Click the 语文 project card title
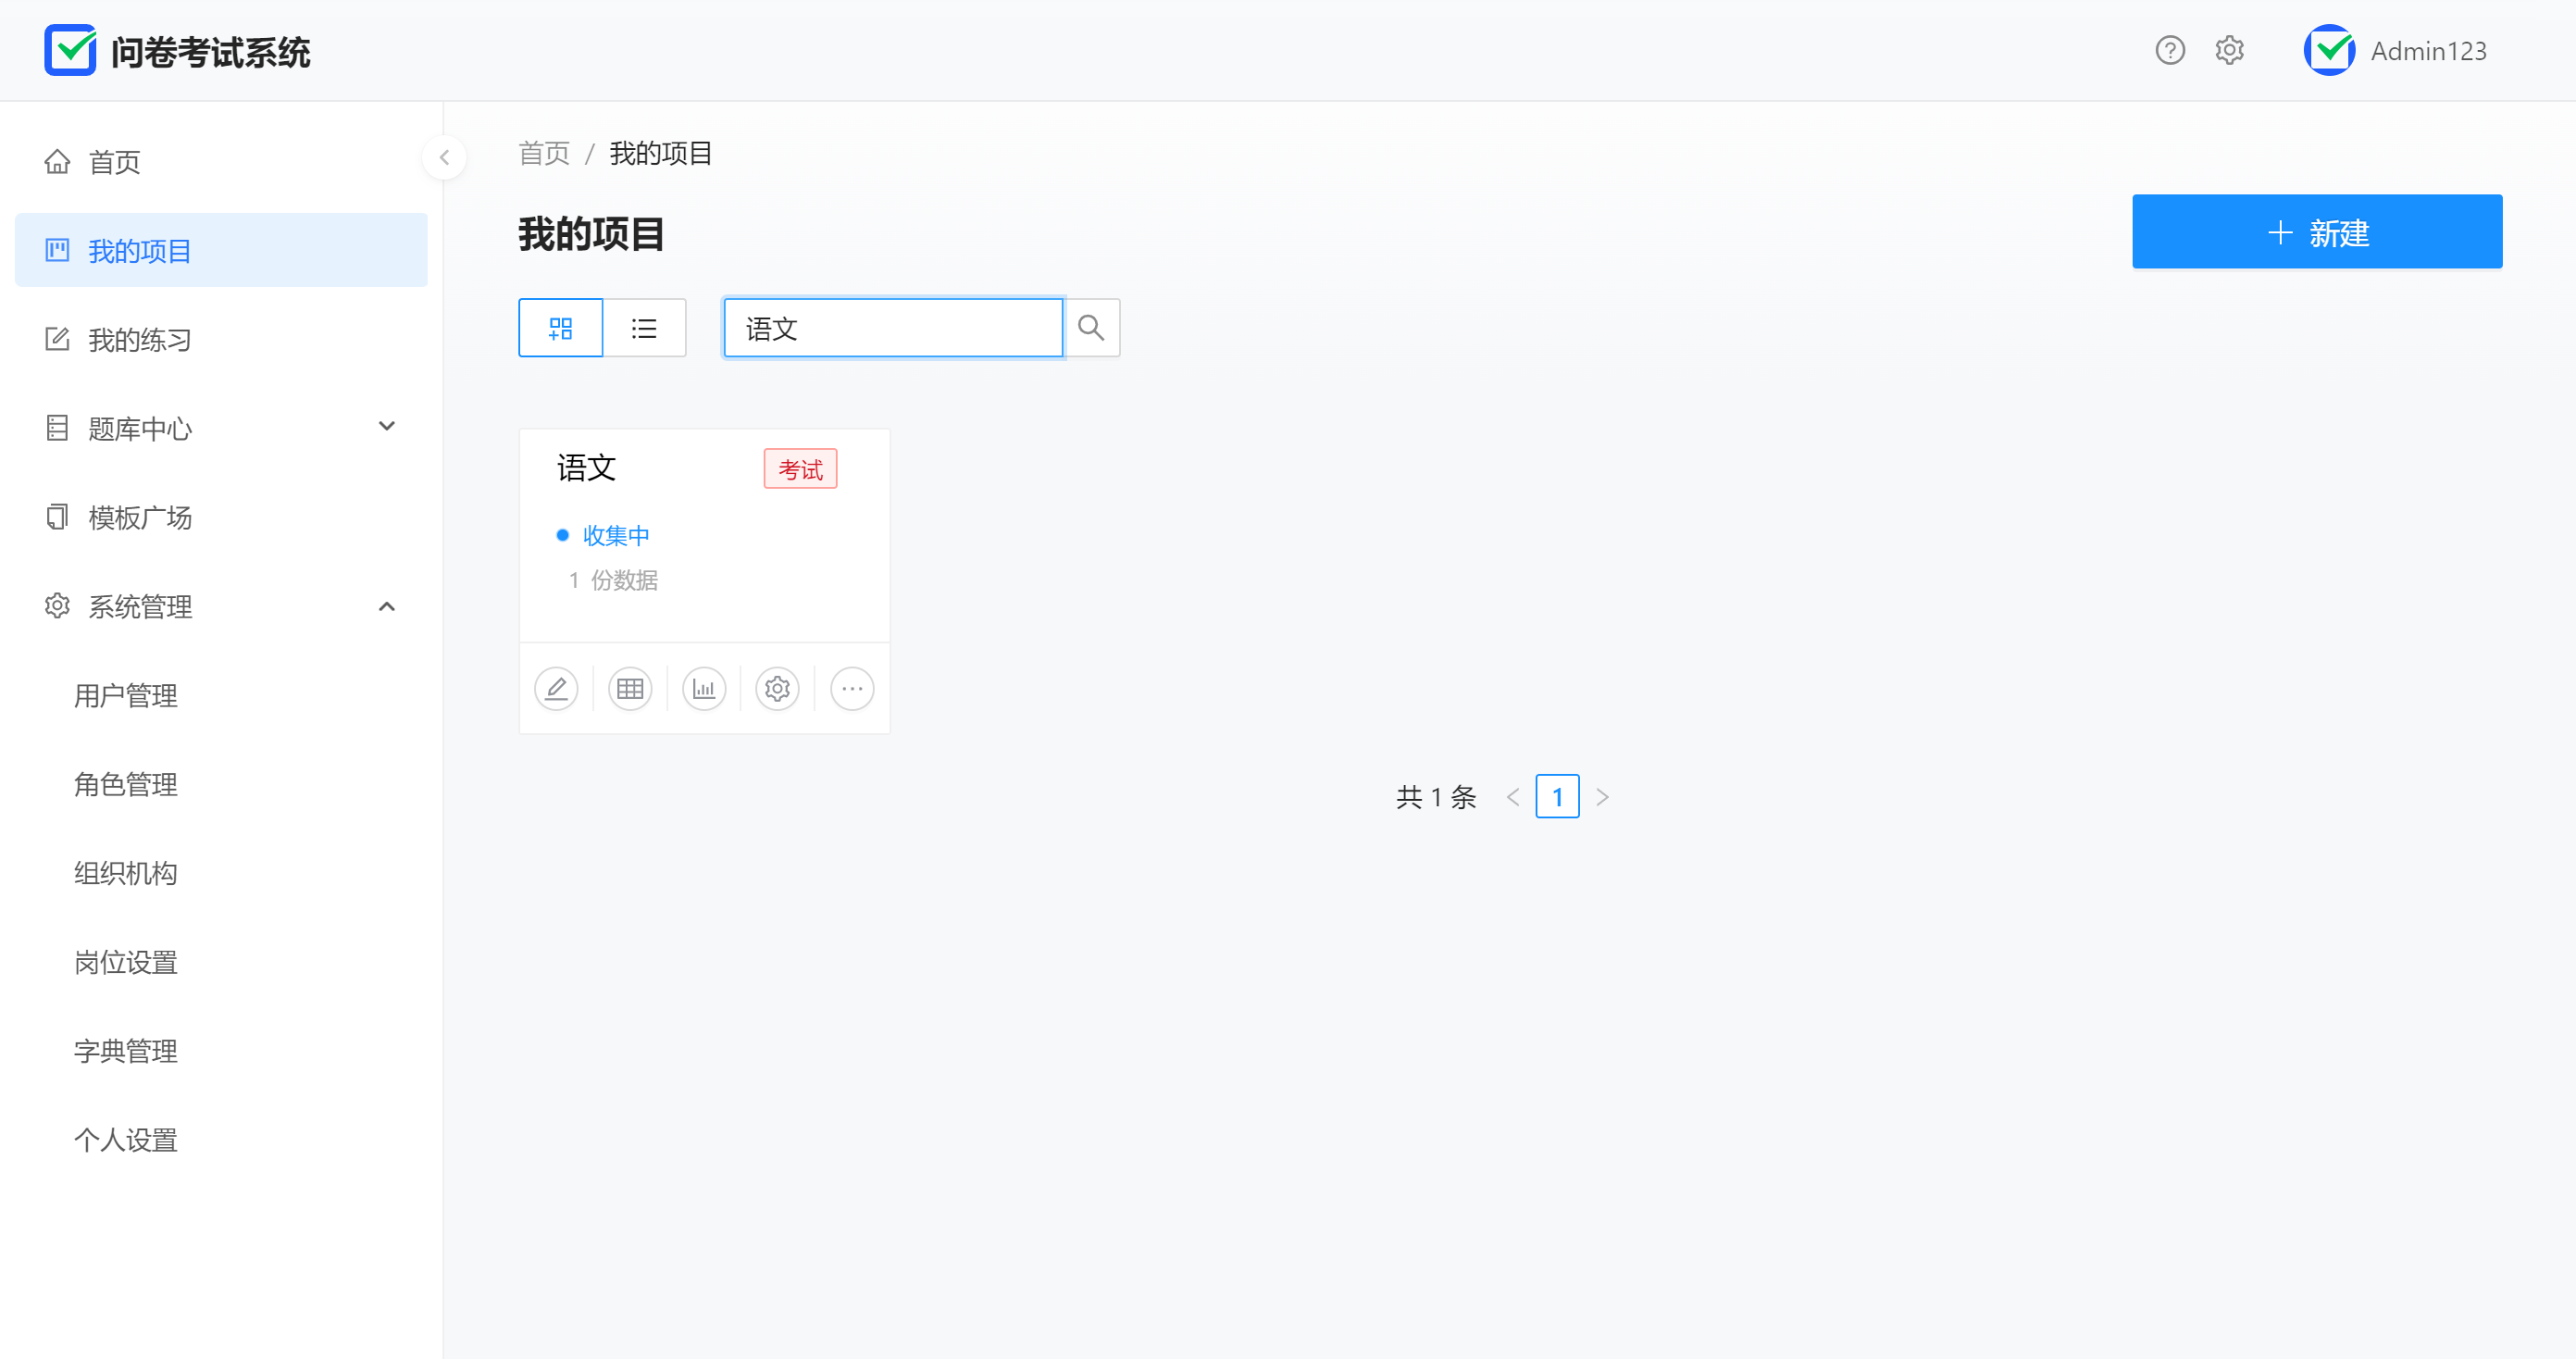The height and width of the screenshot is (1359, 2576). (x=586, y=468)
